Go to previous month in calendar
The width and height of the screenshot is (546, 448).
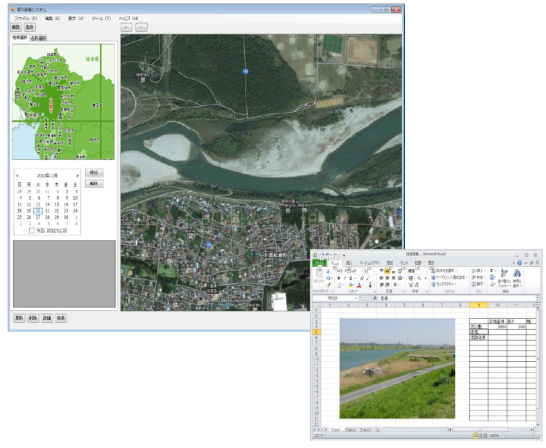[17, 176]
